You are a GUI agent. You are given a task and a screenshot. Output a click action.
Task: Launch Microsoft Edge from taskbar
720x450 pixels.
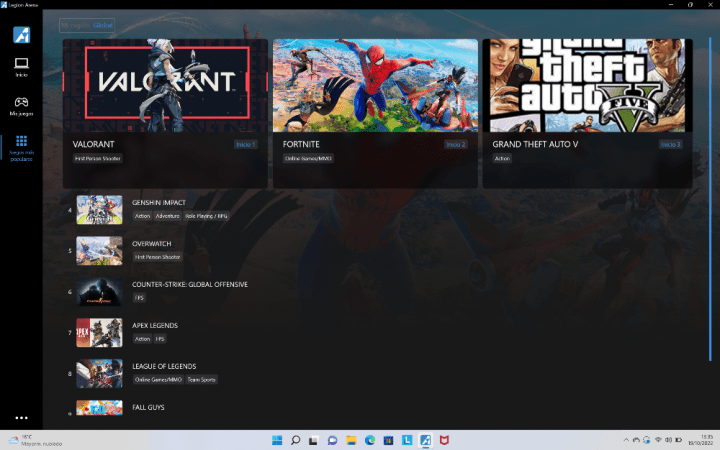370,440
